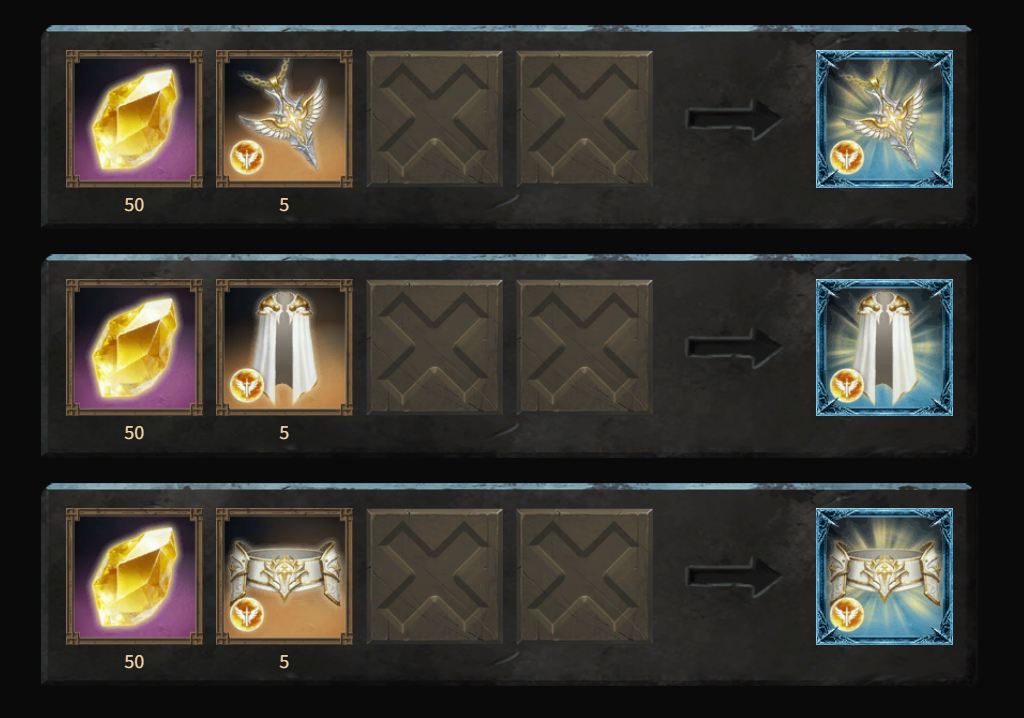
Task: Click the glowing white belt result
Action: (x=884, y=576)
